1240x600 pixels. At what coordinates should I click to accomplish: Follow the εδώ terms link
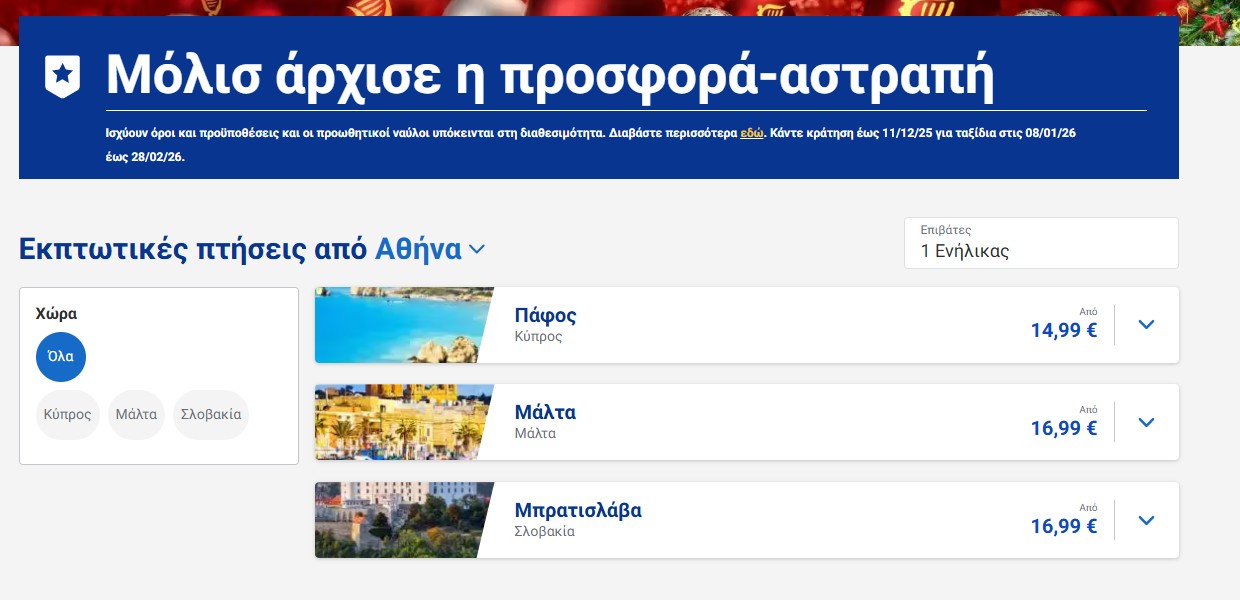[x=751, y=132]
